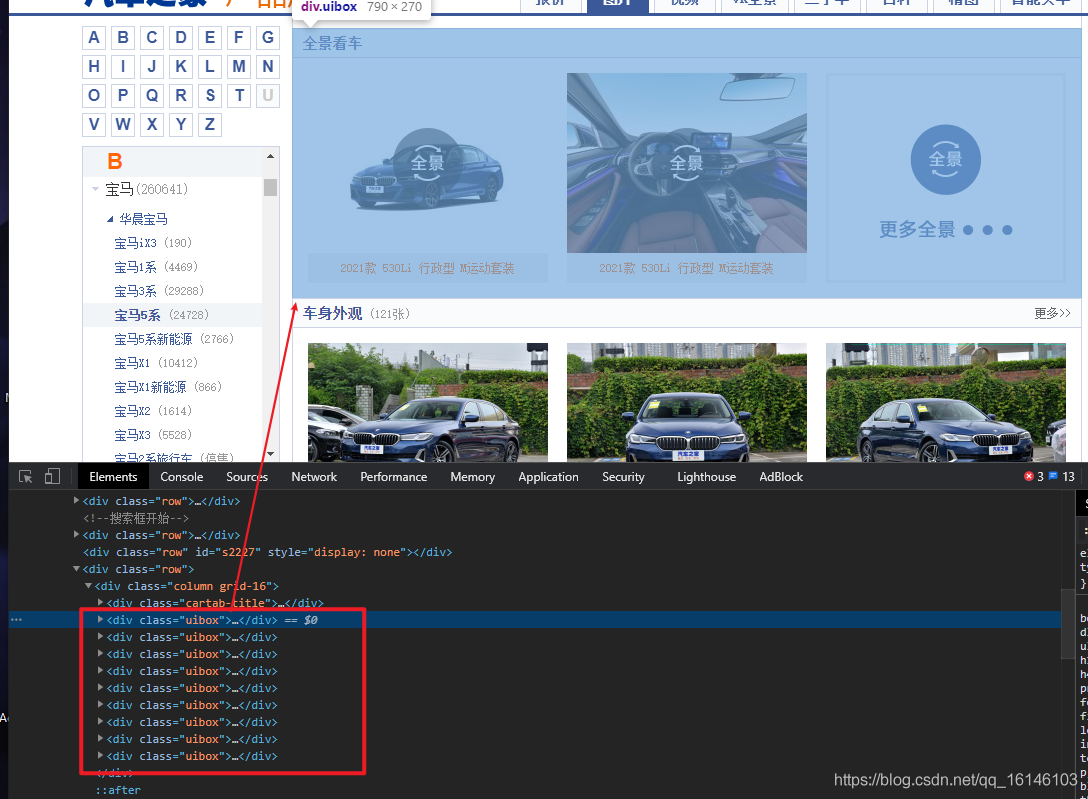Click the brand list scrollbar thumb
The height and width of the screenshot is (799, 1088).
pyautogui.click(x=270, y=187)
